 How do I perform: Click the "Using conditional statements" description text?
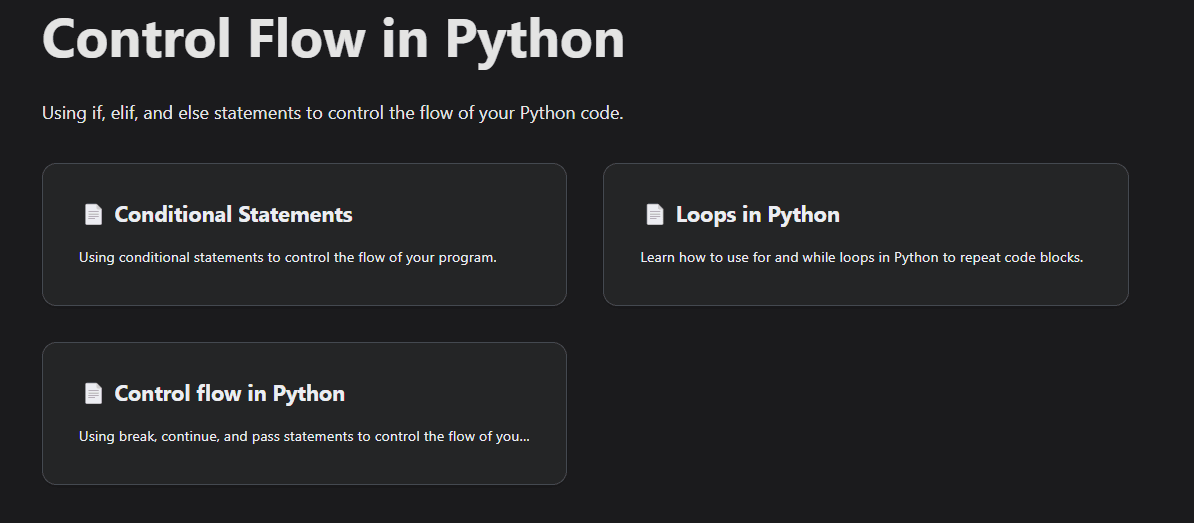point(288,257)
